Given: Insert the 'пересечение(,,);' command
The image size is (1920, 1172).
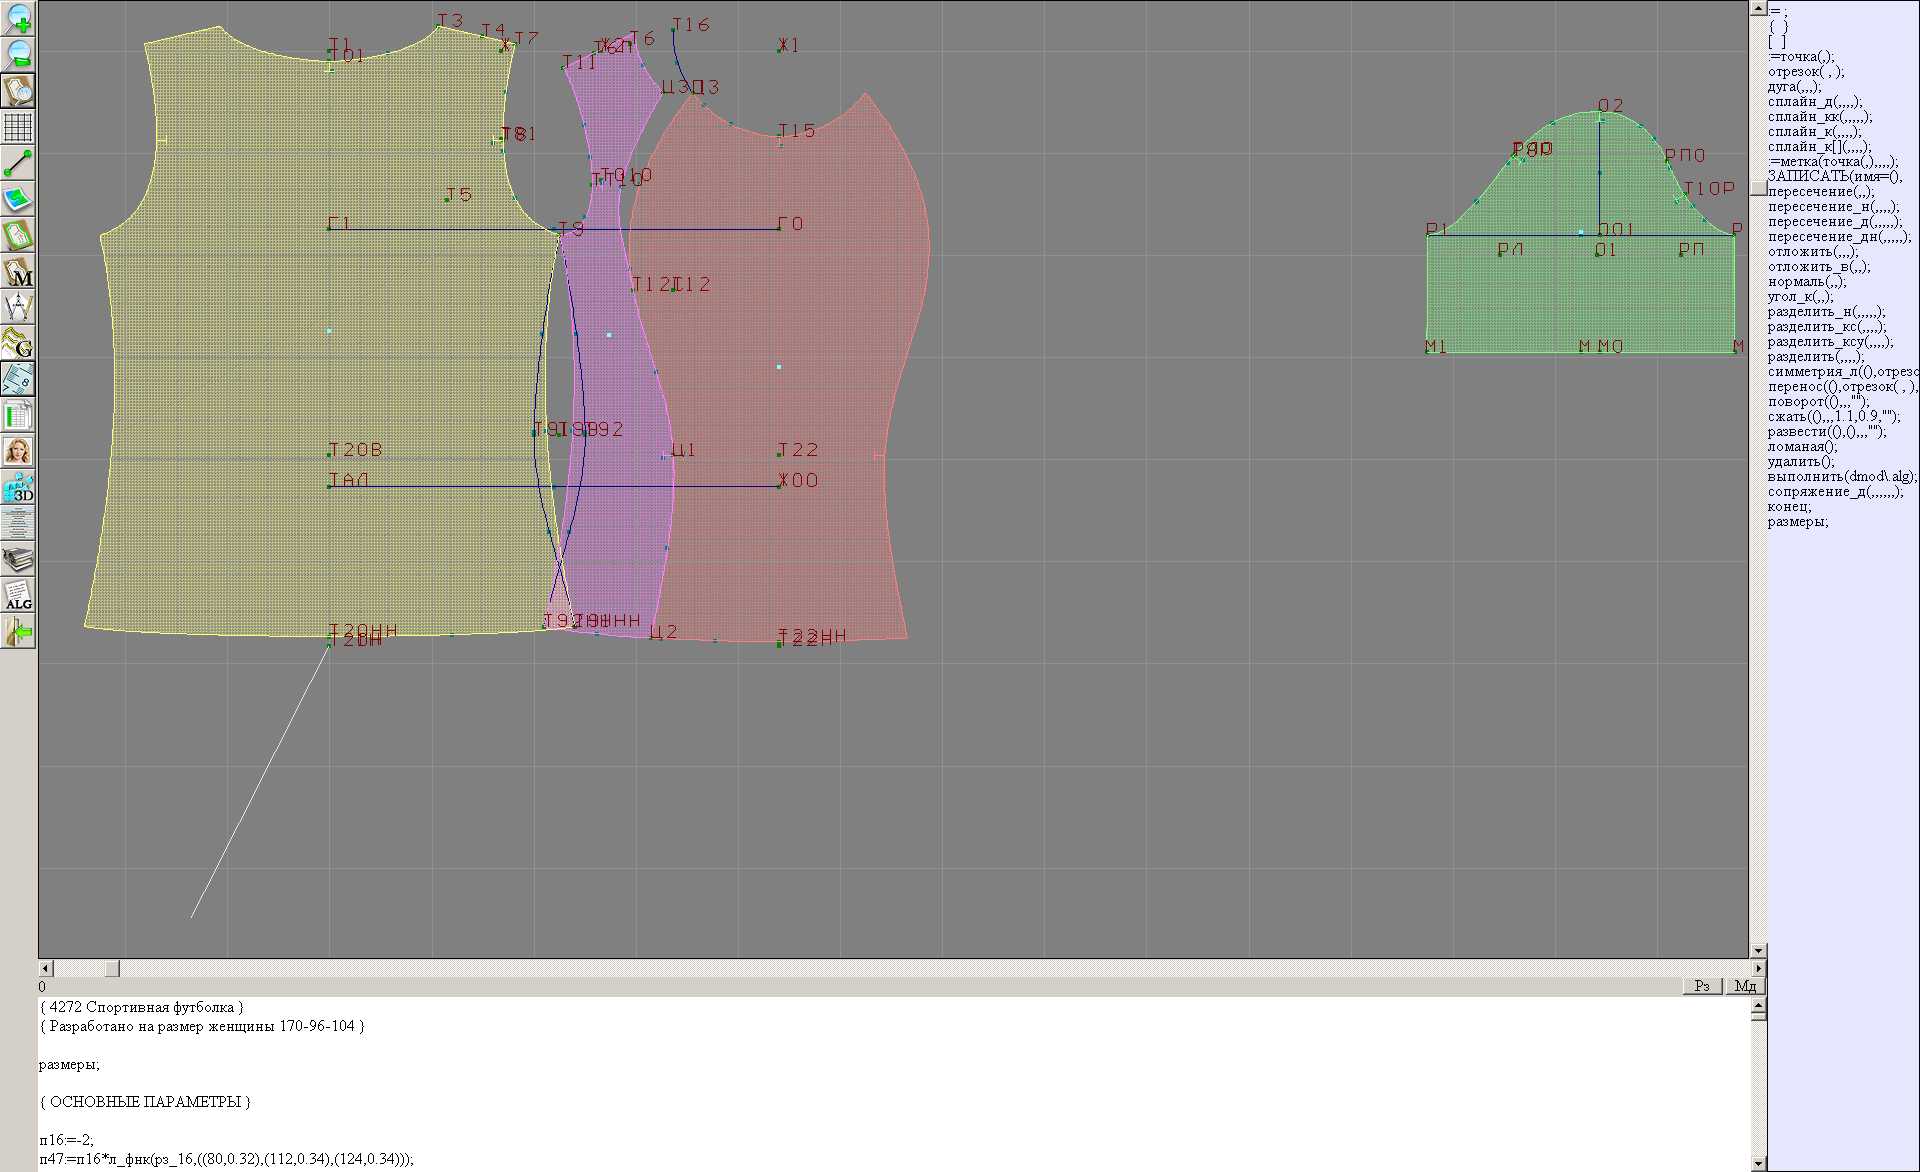Looking at the screenshot, I should (1820, 192).
